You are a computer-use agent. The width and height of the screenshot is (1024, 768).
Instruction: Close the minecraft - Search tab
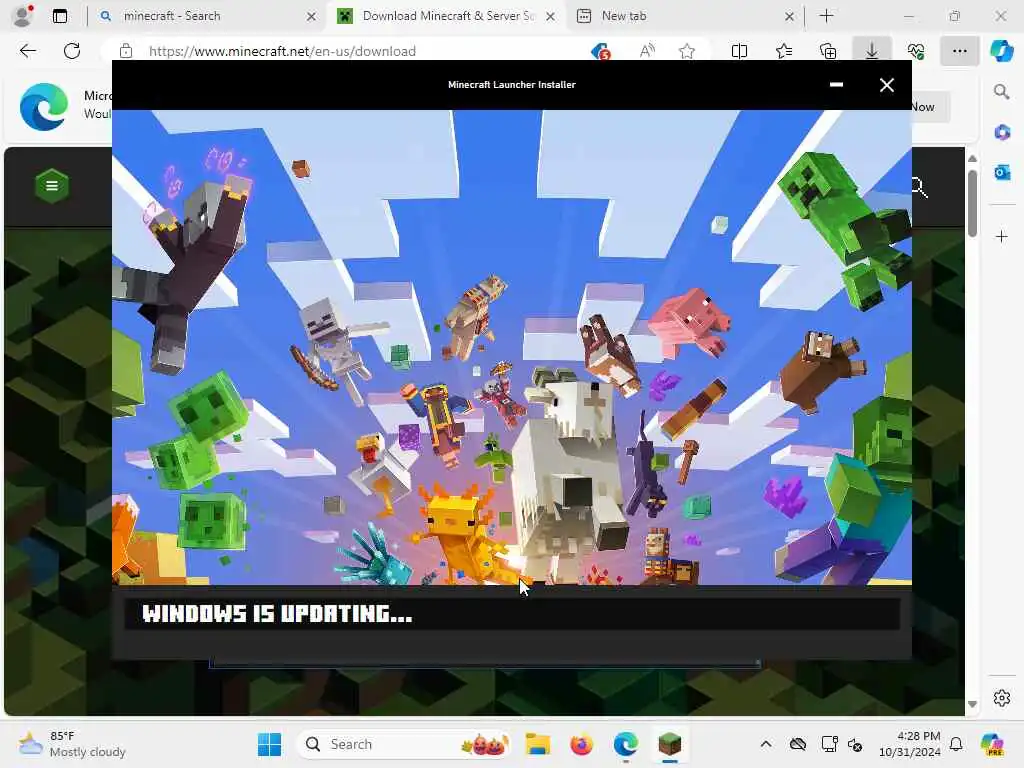(312, 16)
